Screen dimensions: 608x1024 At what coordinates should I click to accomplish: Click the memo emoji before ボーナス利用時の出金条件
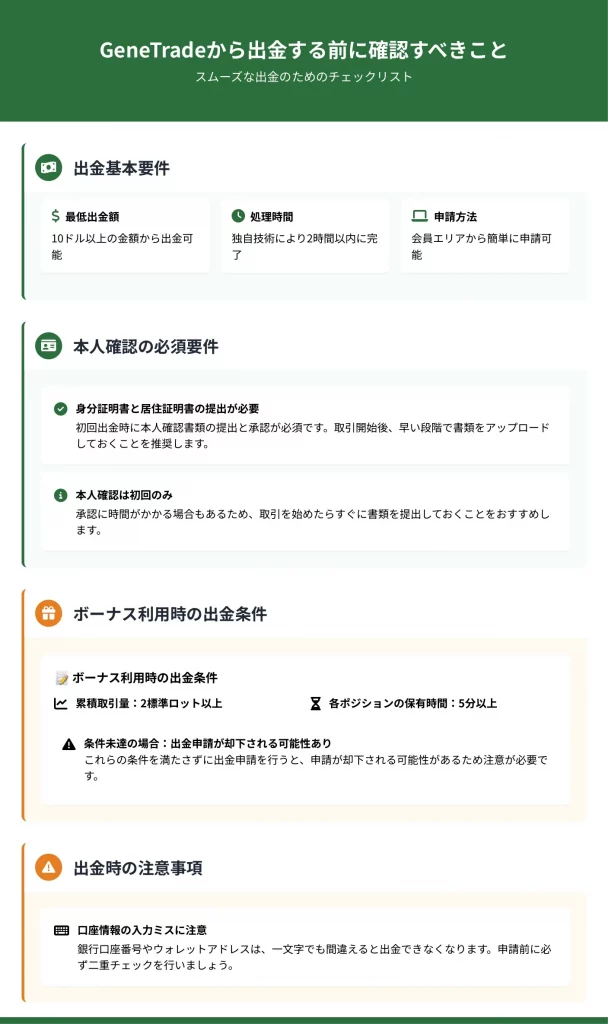pos(62,677)
